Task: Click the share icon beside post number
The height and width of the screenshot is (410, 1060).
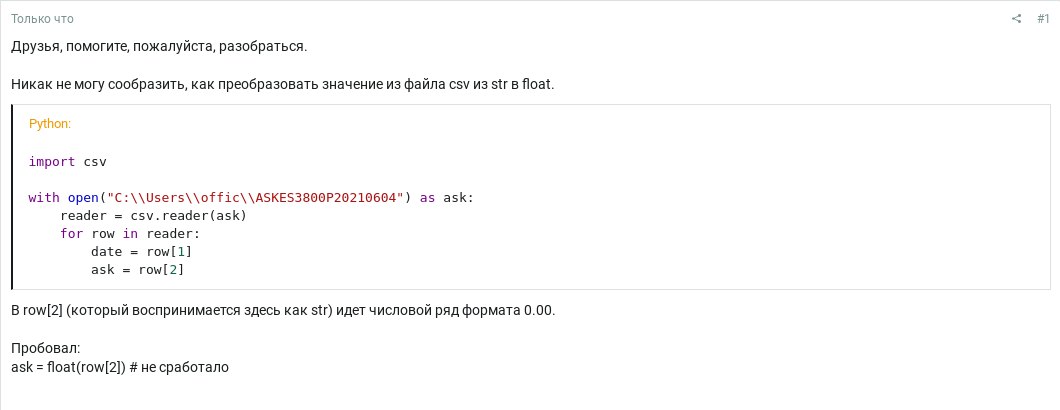Action: (x=1016, y=19)
